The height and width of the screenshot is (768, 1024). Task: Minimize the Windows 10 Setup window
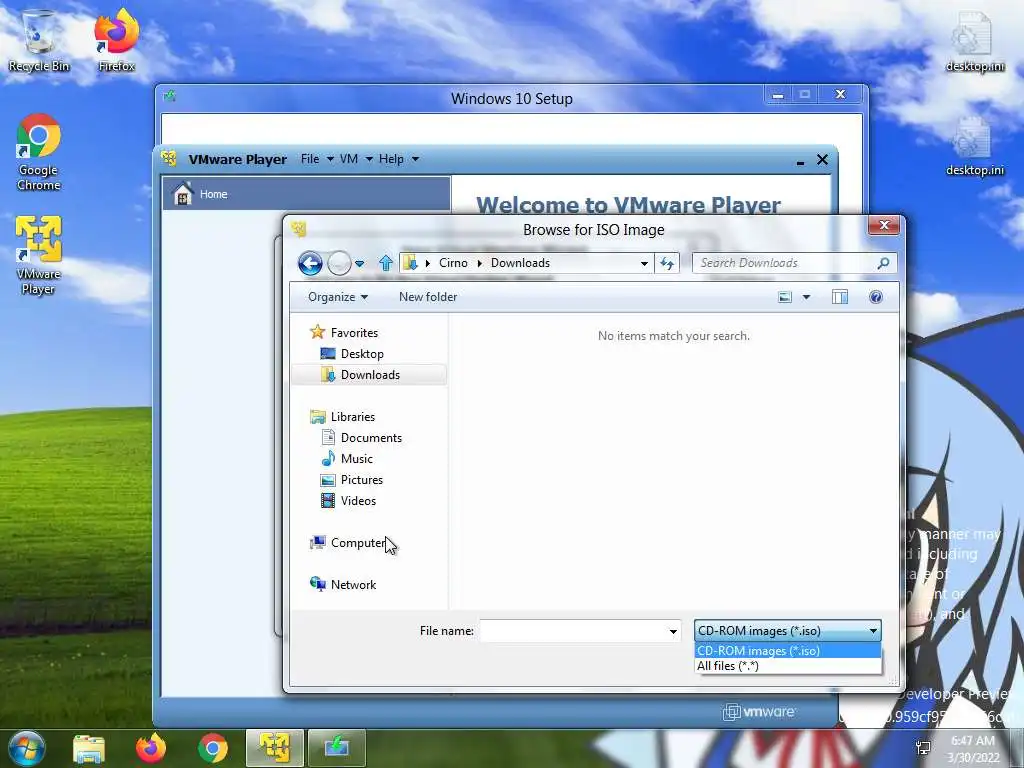[x=777, y=95]
